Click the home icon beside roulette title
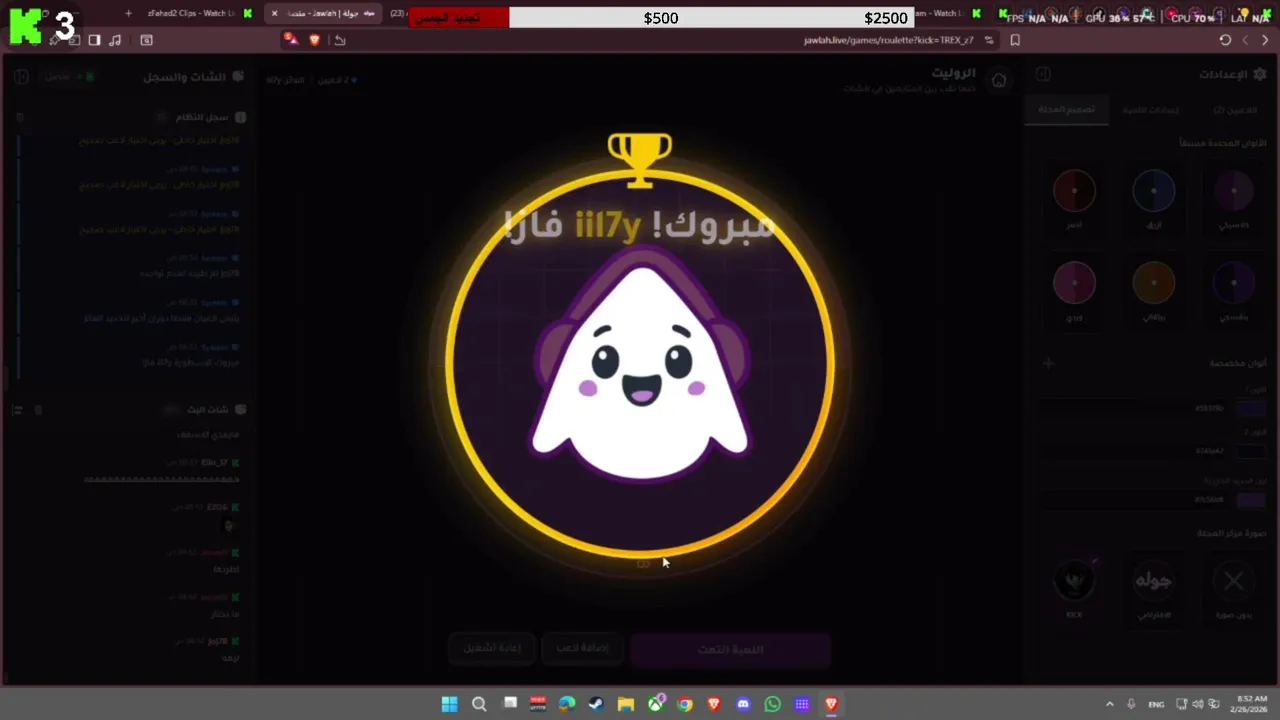Image resolution: width=1280 pixels, height=720 pixels. click(x=998, y=80)
